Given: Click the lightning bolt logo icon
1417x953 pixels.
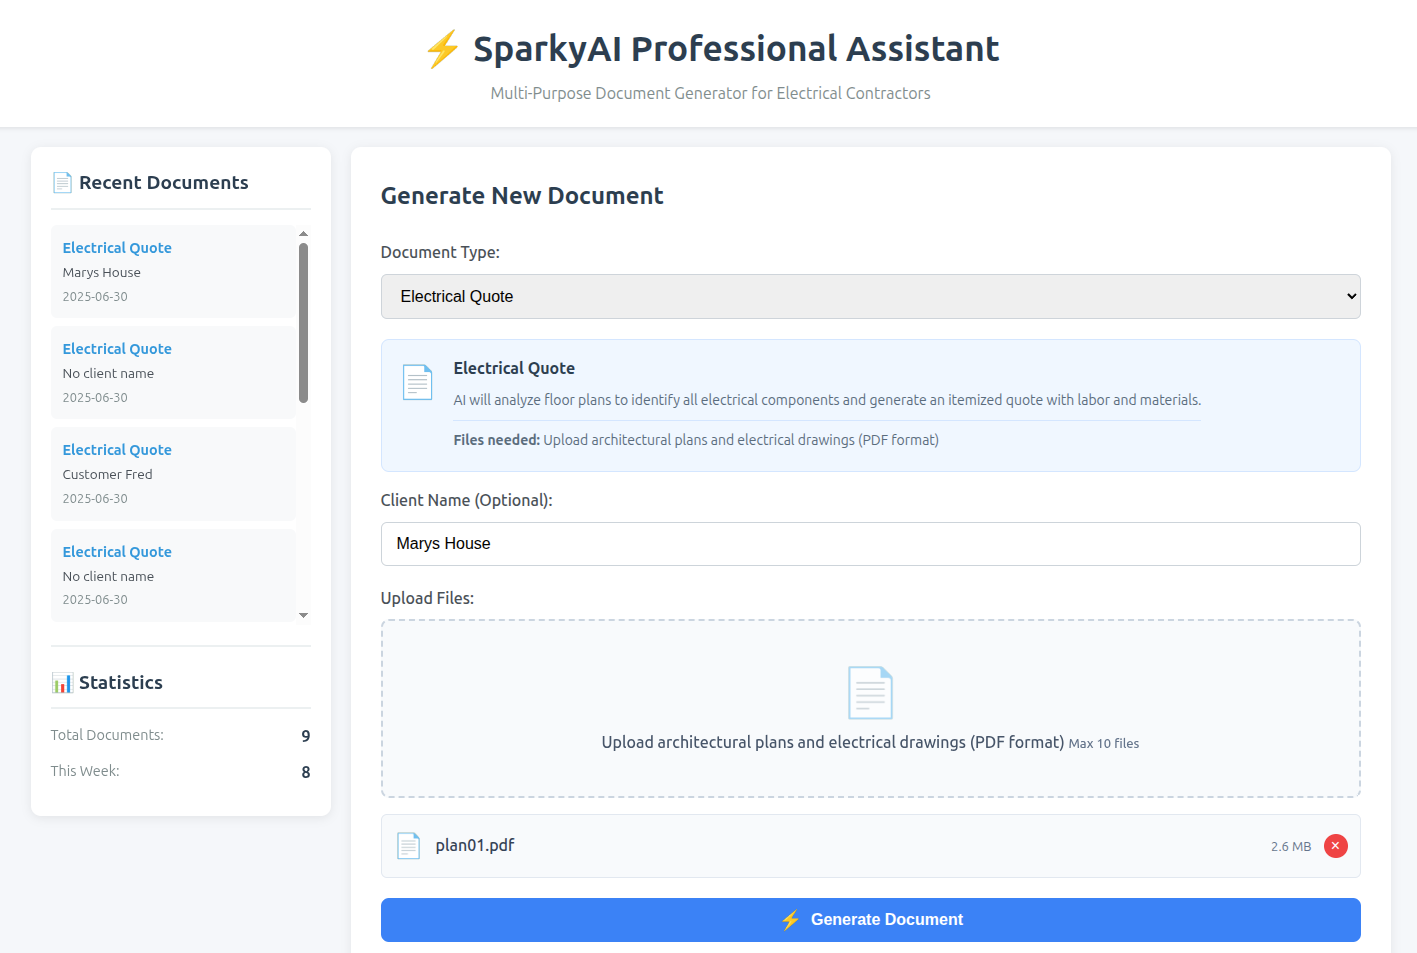Looking at the screenshot, I should tap(443, 49).
